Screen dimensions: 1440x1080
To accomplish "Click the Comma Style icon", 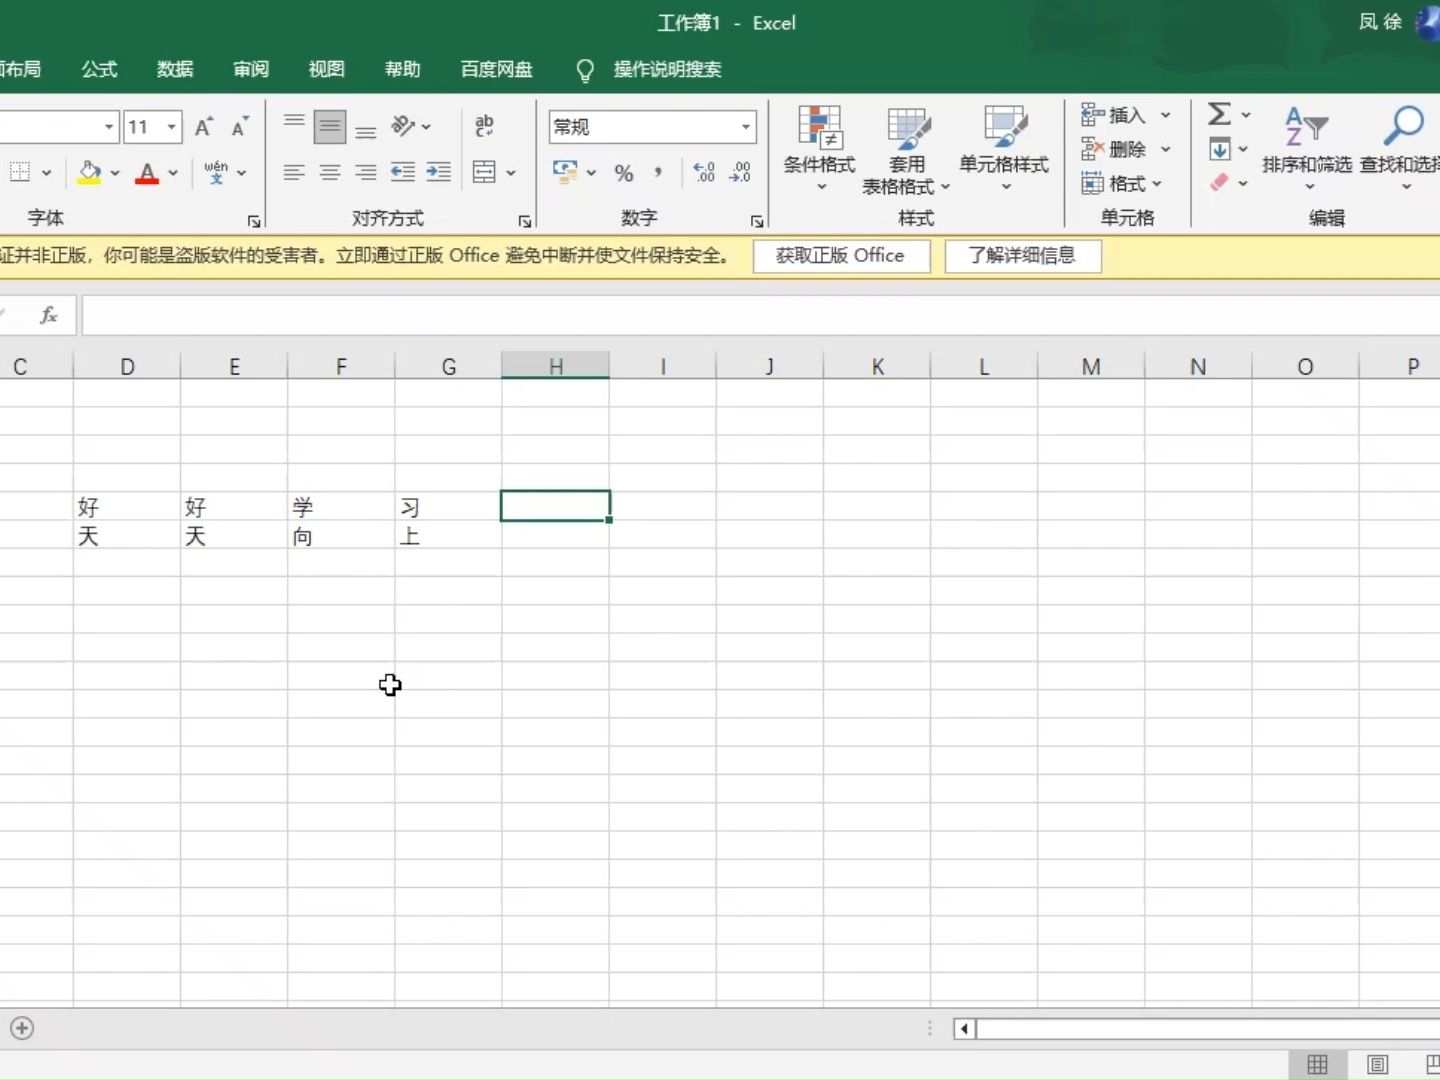I will (x=657, y=172).
